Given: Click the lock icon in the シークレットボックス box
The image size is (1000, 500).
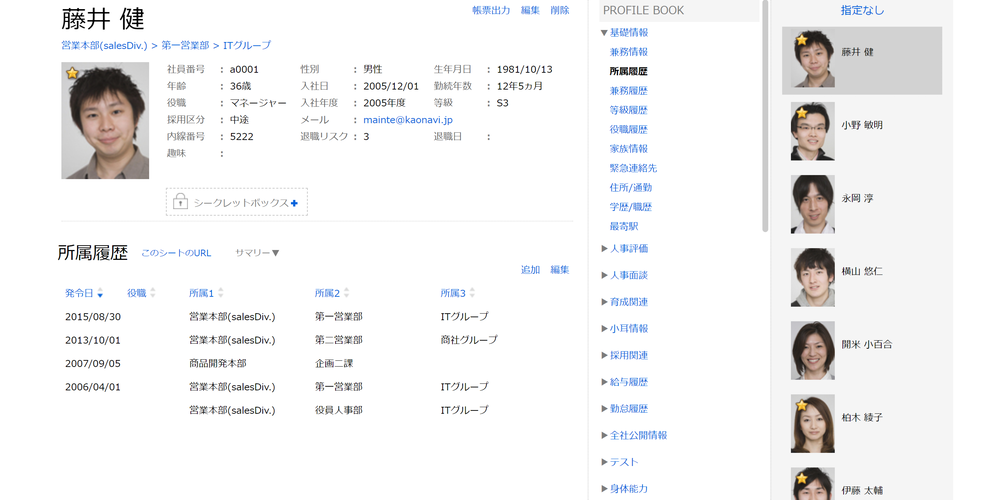Looking at the screenshot, I should [x=180, y=202].
